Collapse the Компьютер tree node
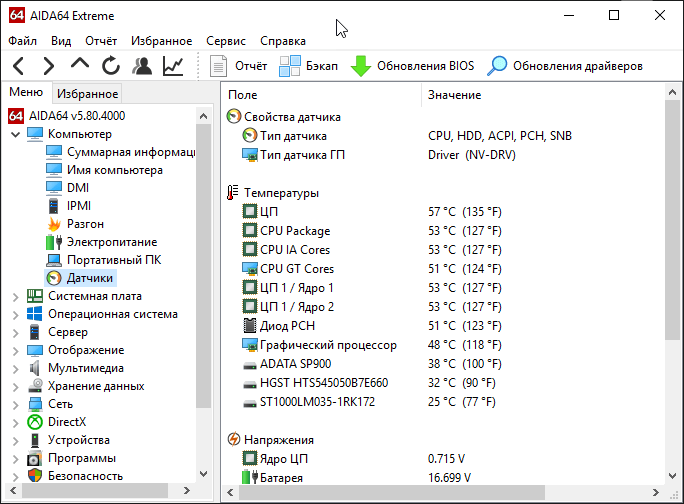The height and width of the screenshot is (504, 684). [x=16, y=134]
